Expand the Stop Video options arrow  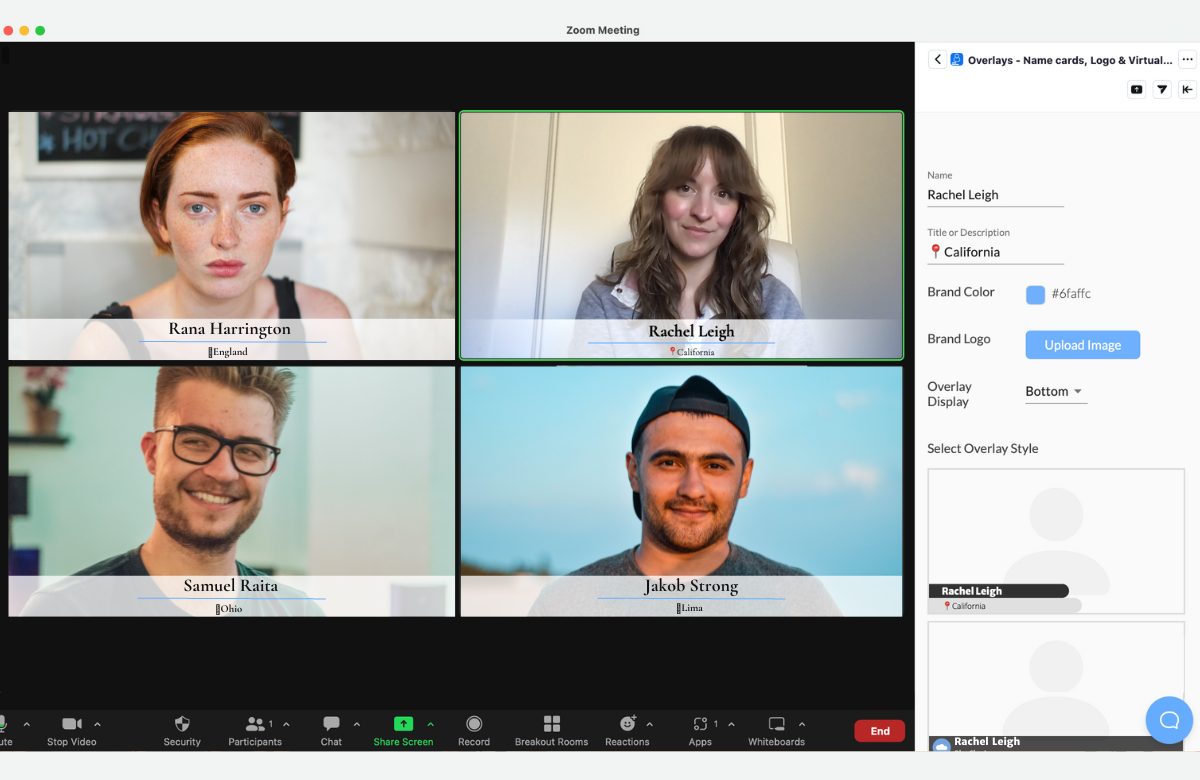[98, 724]
